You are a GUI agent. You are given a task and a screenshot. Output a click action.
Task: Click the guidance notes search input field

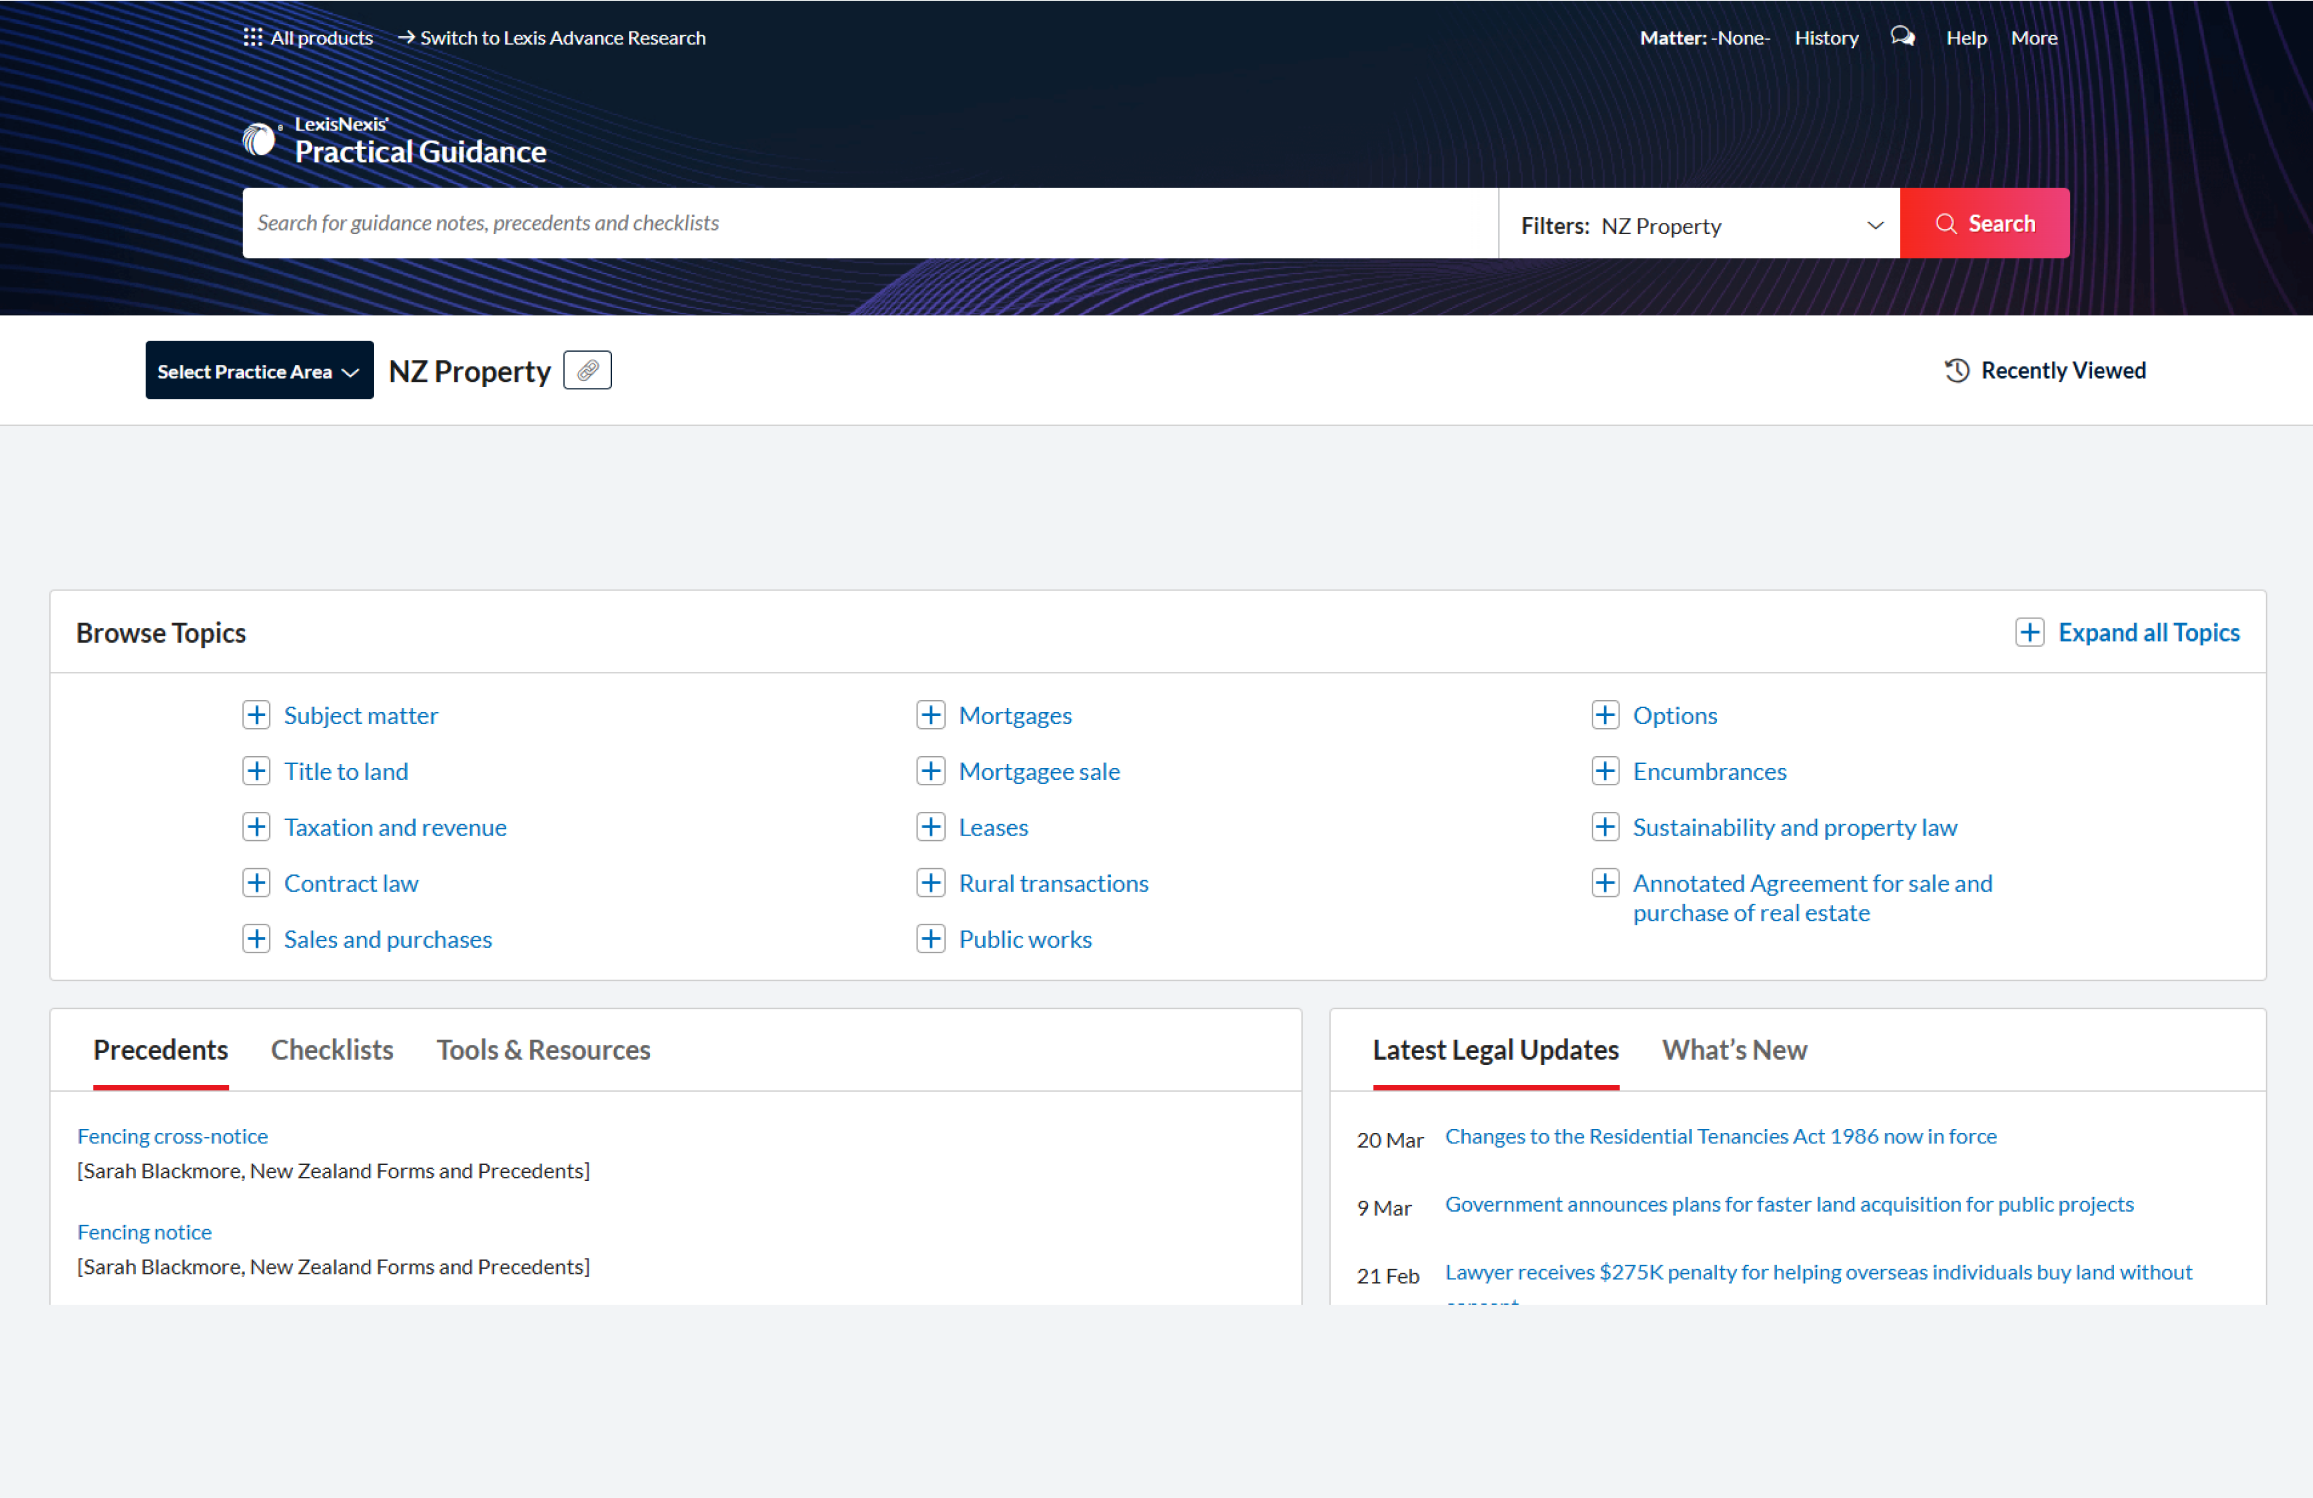click(x=870, y=223)
